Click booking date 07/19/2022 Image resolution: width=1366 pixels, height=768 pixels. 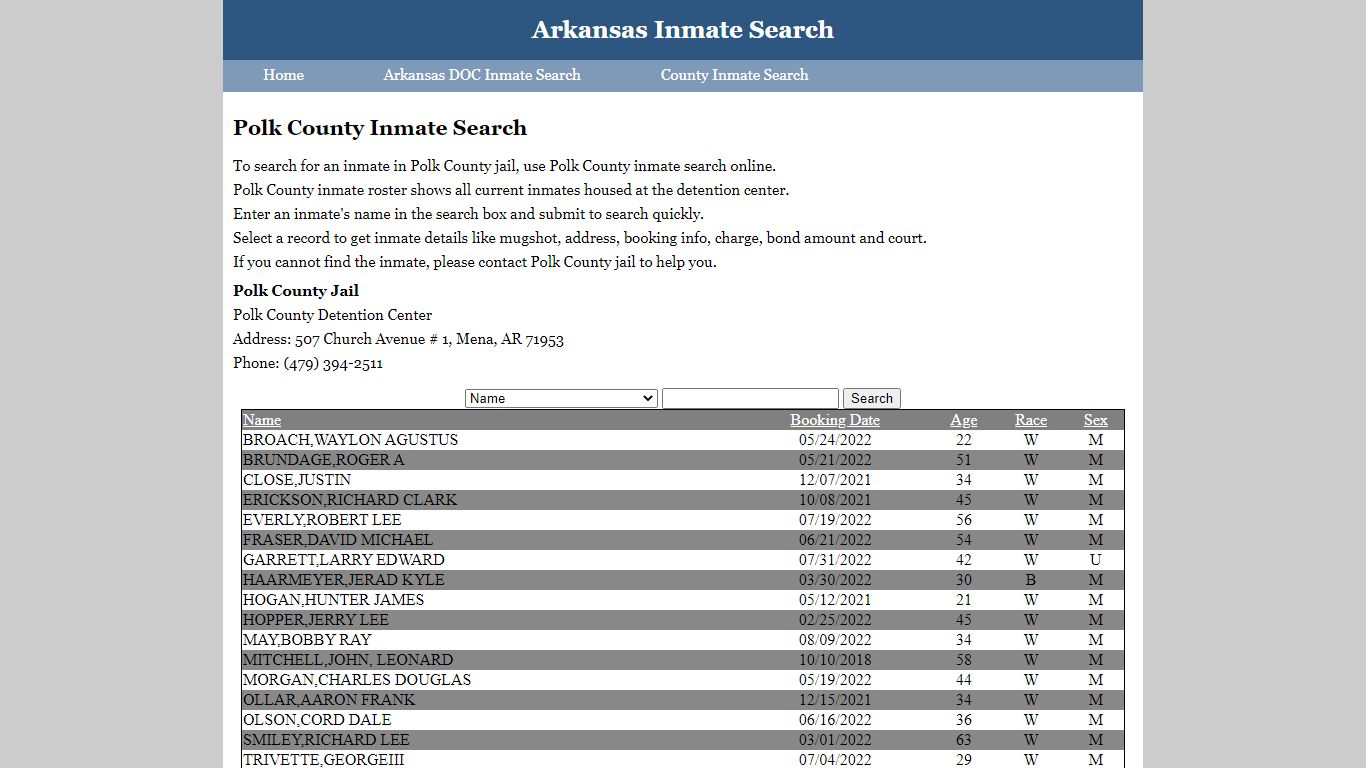[835, 520]
